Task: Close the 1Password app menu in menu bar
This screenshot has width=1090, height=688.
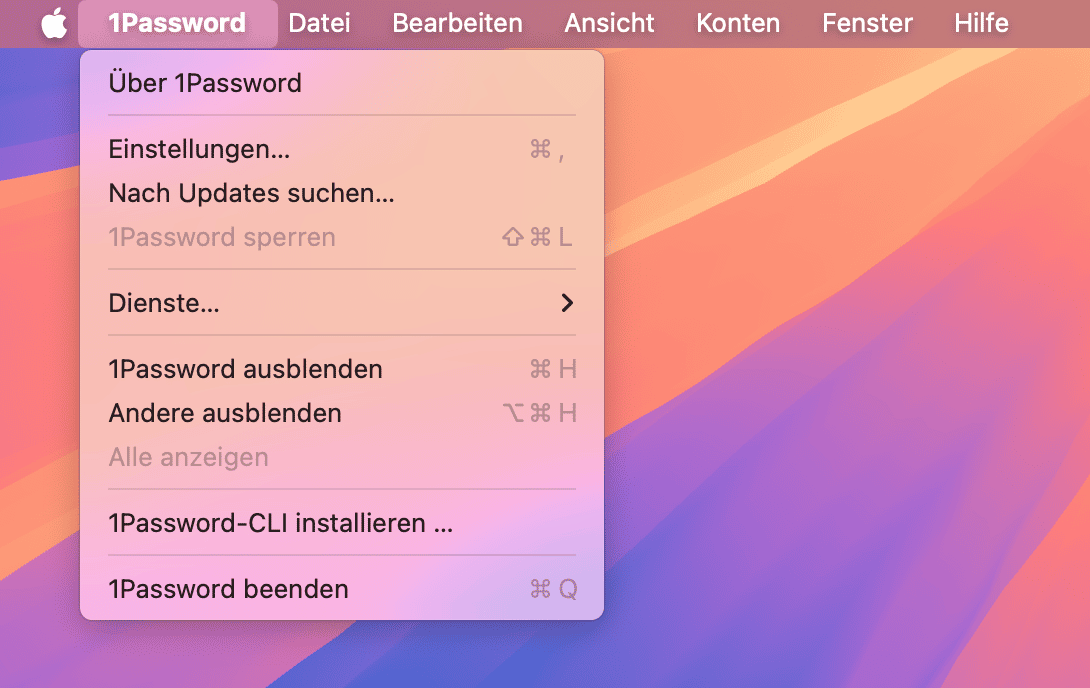Action: pos(177,23)
